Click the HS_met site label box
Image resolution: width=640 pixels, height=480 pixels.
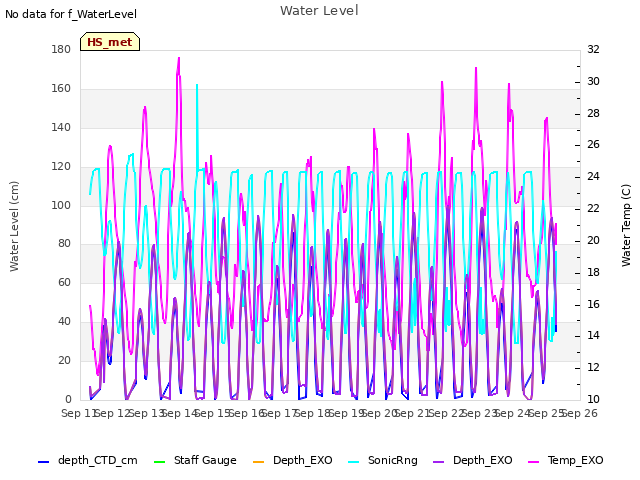click(110, 42)
